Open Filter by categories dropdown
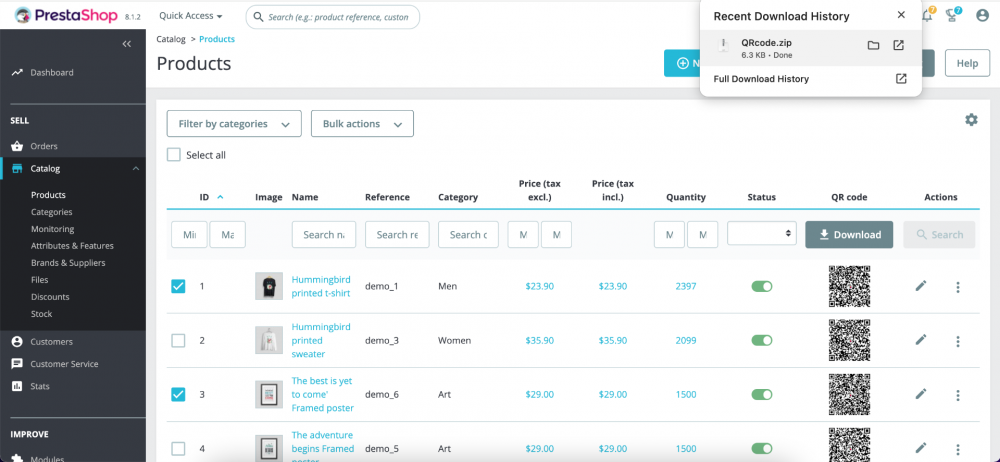The width and height of the screenshot is (1000, 462). click(234, 124)
